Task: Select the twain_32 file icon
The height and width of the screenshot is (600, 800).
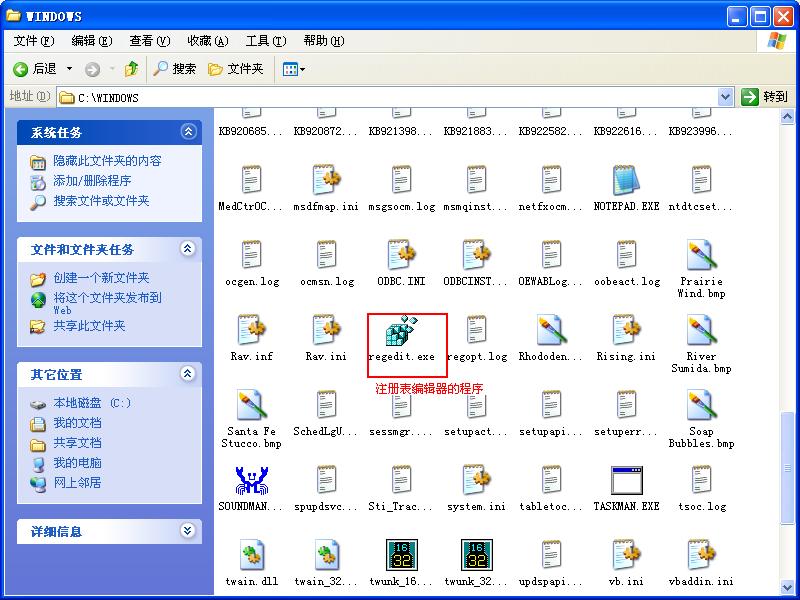Action: (327, 555)
